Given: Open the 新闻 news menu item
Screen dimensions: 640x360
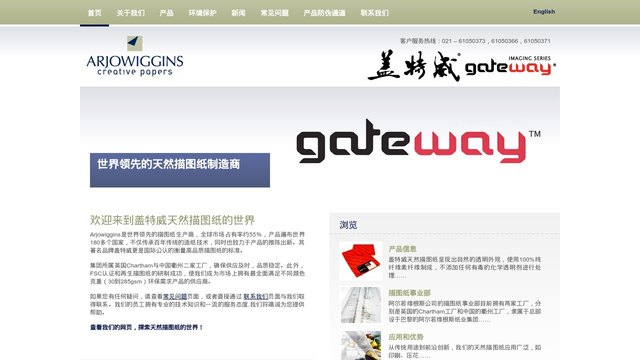Looking at the screenshot, I should click(238, 13).
